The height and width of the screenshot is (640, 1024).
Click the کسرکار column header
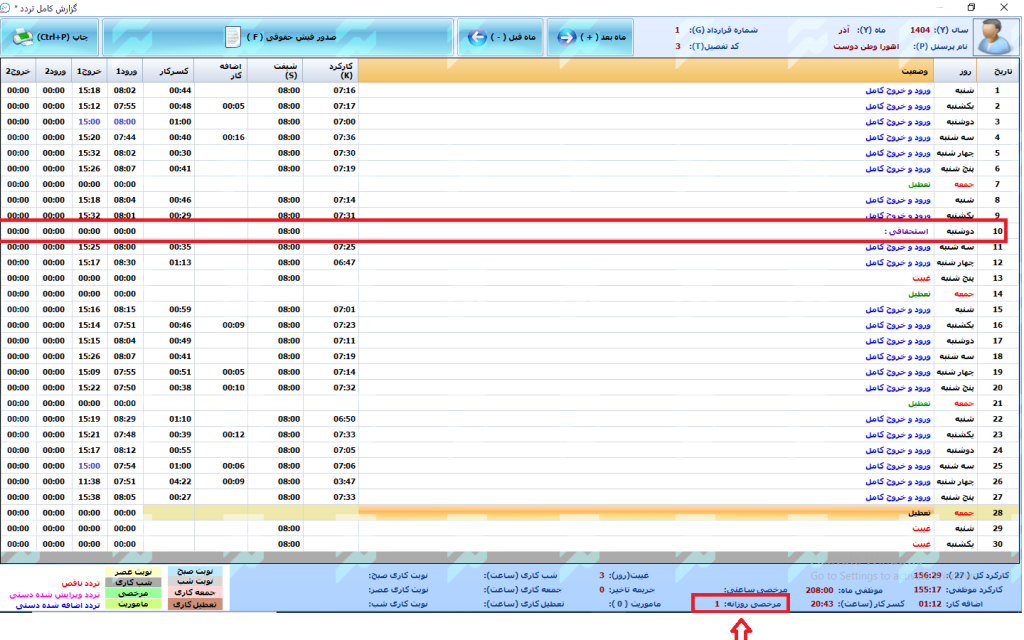168,71
